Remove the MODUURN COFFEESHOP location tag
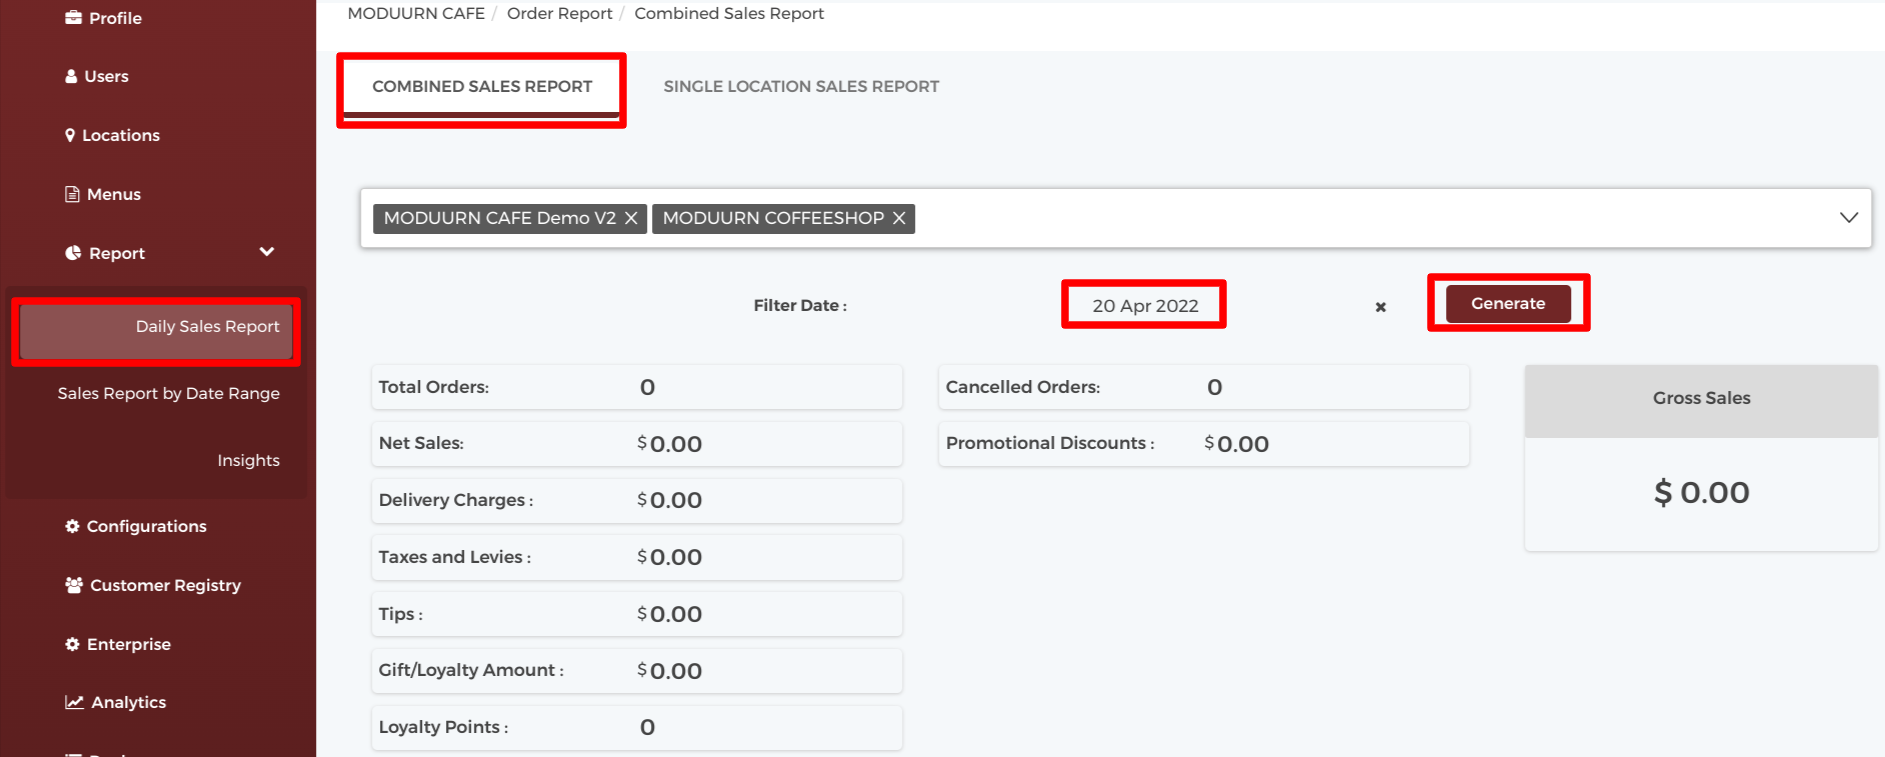Image resolution: width=1885 pixels, height=757 pixels. [x=899, y=218]
